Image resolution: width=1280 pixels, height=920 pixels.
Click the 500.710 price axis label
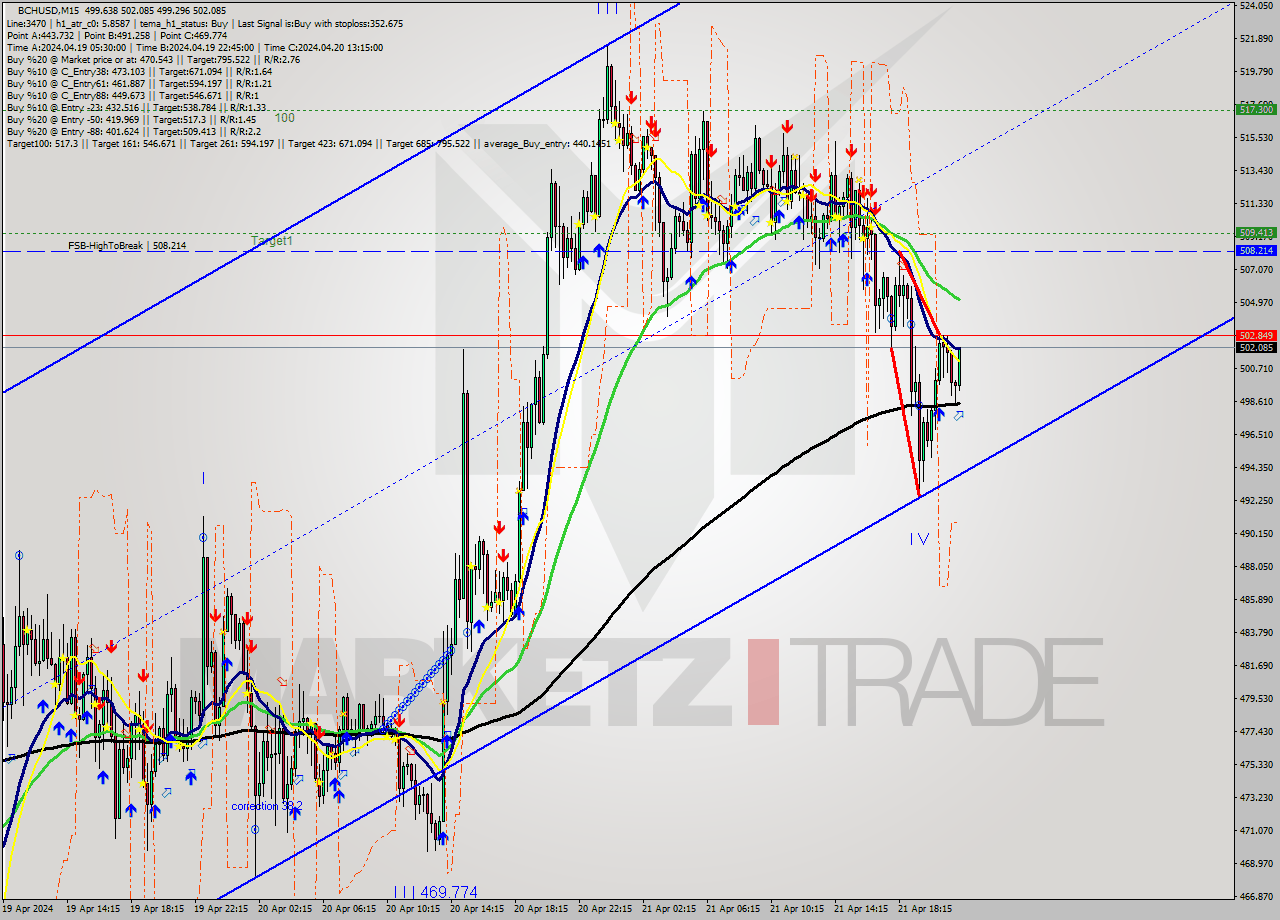click(1256, 369)
